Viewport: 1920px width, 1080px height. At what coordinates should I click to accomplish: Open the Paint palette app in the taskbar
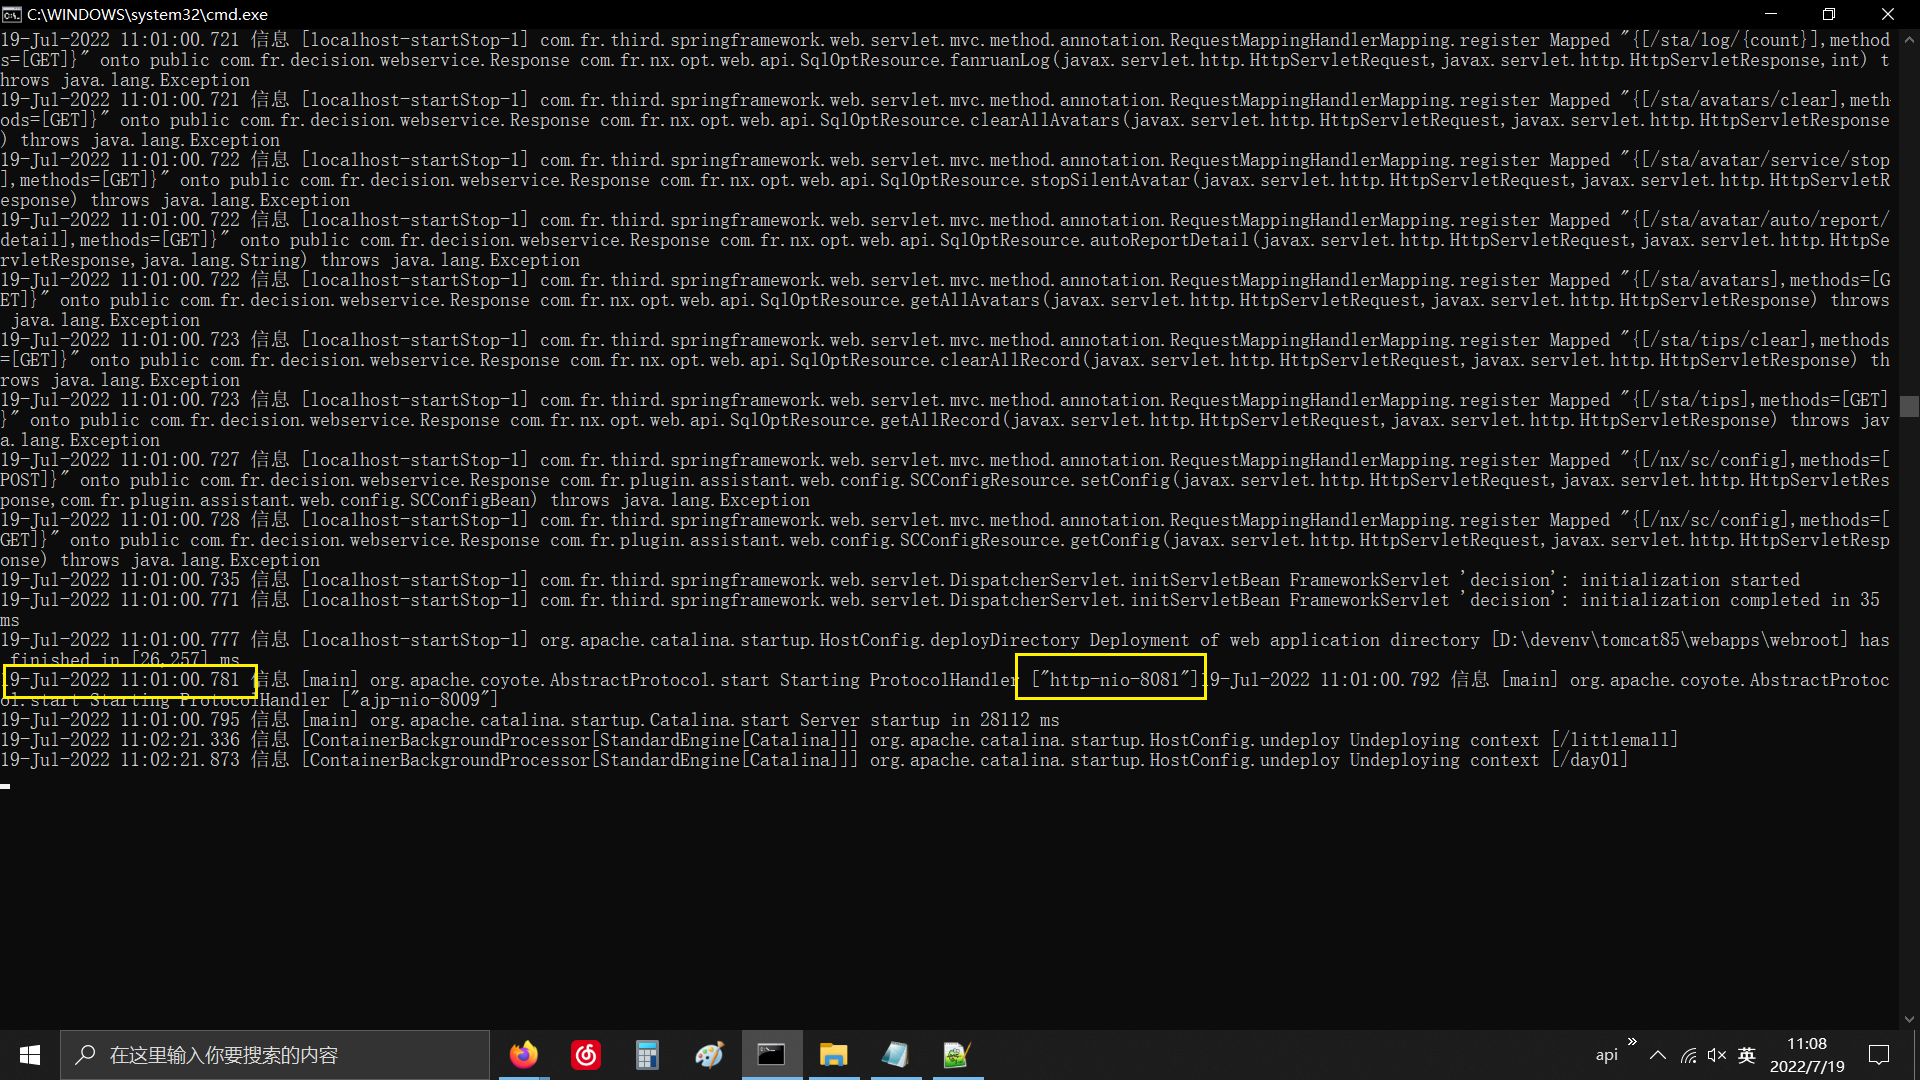pos(709,1055)
